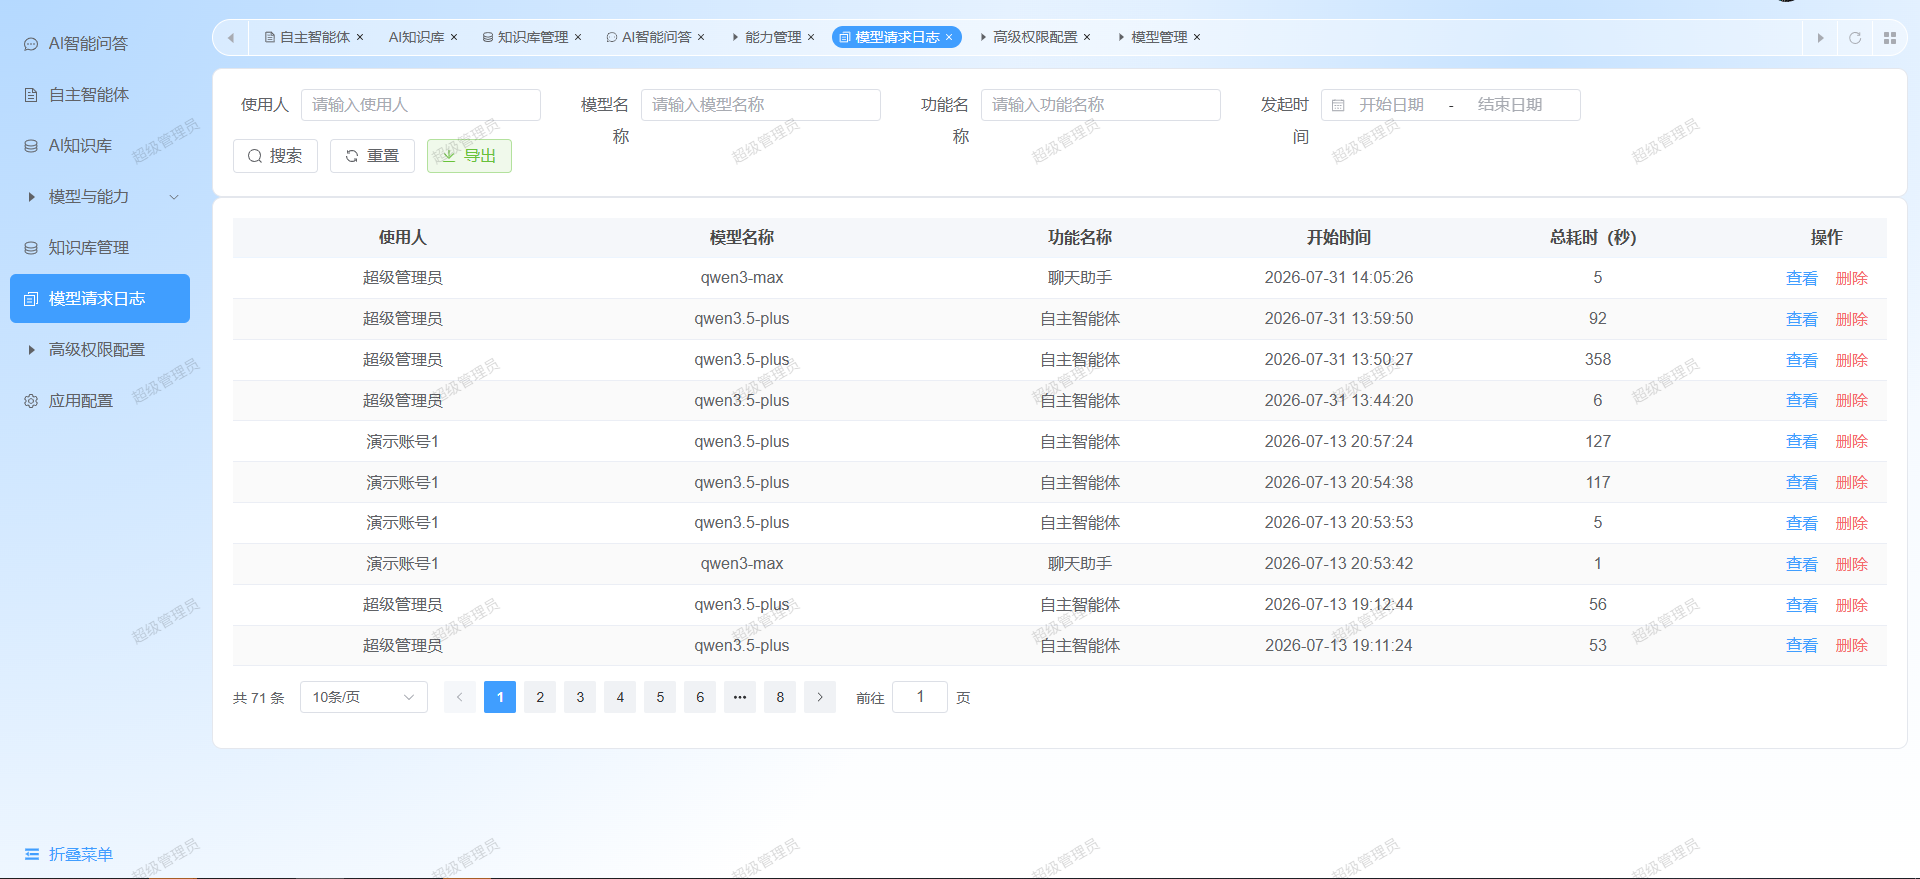Click the 重置 button
This screenshot has width=1920, height=879.
point(372,156)
